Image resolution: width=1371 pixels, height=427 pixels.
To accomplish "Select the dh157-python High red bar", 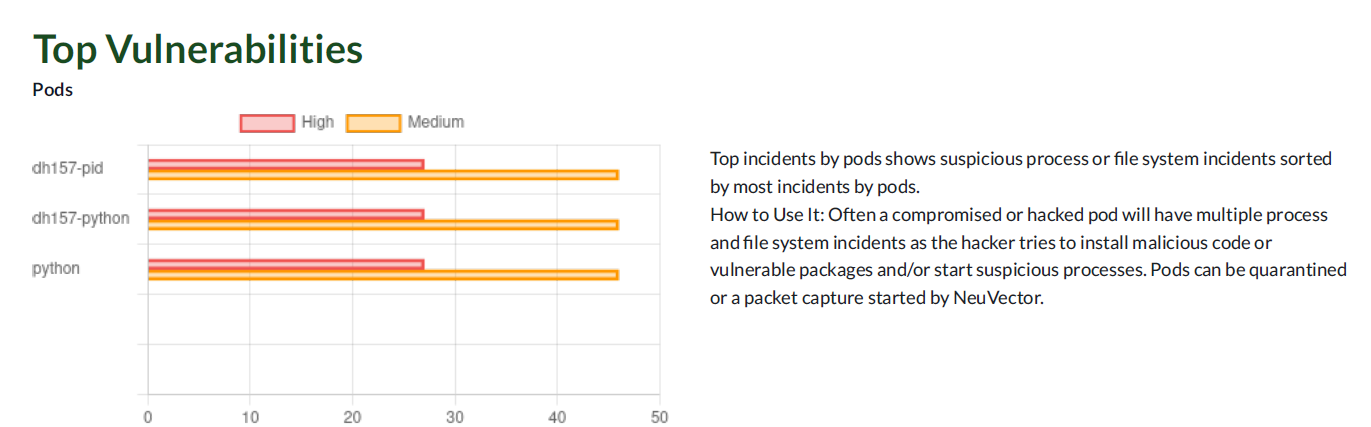I will point(286,214).
